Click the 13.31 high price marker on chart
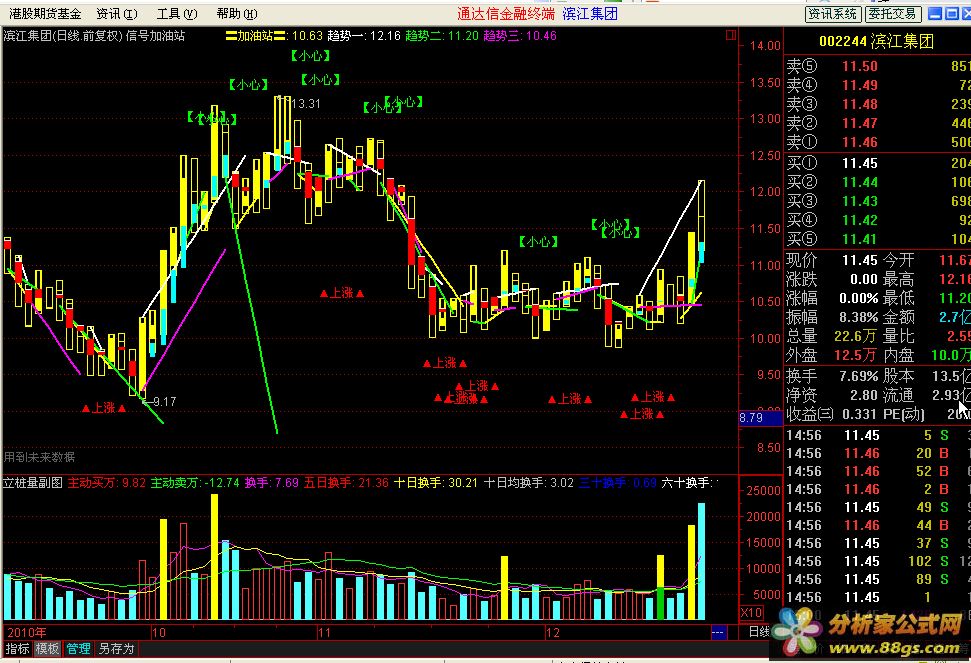This screenshot has height=663, width=971. [x=306, y=104]
